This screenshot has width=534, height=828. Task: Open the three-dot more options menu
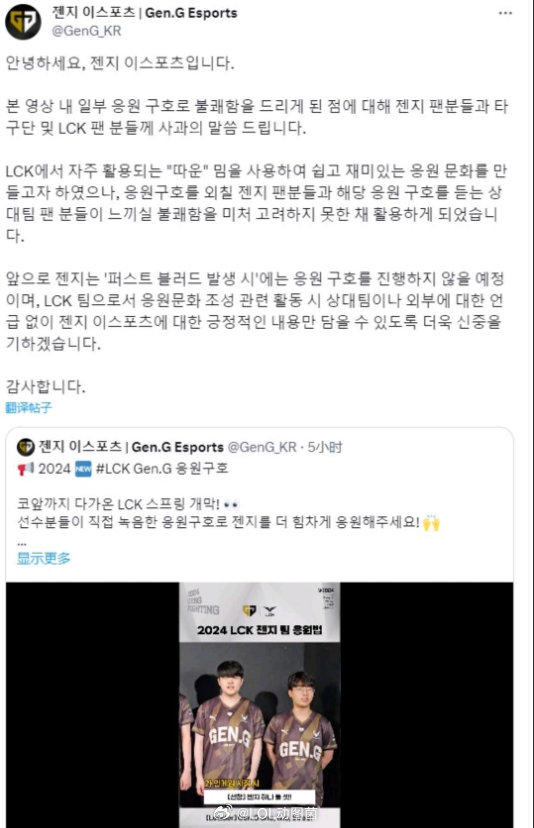tap(505, 13)
